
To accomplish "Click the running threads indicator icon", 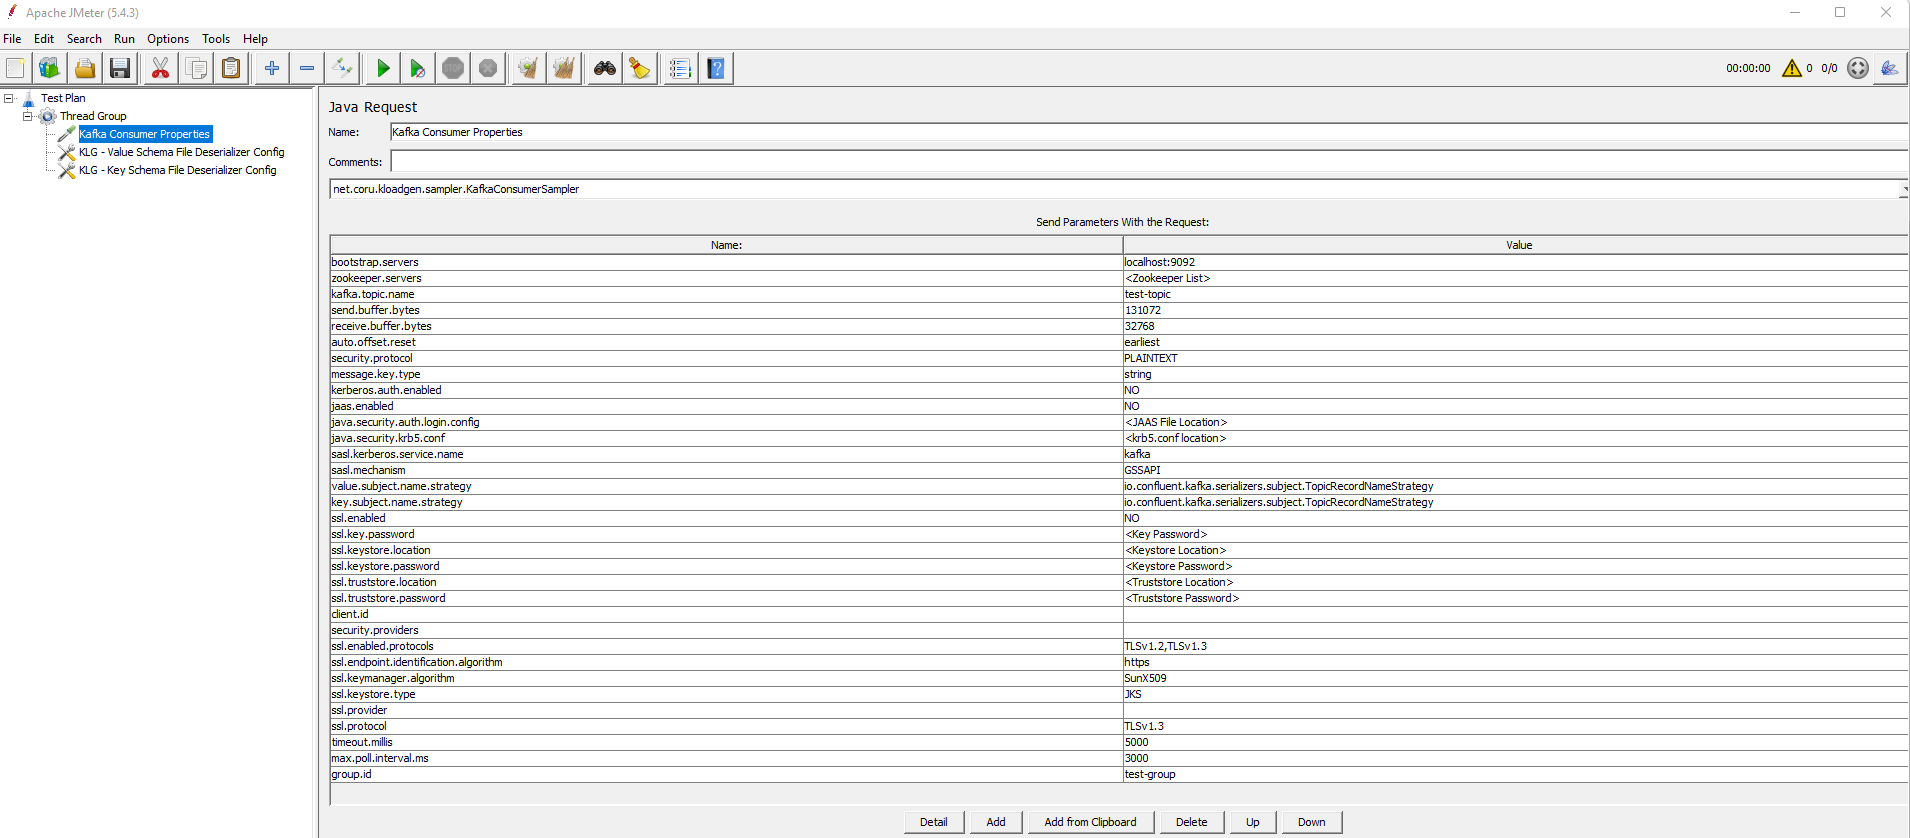I will tap(1858, 68).
